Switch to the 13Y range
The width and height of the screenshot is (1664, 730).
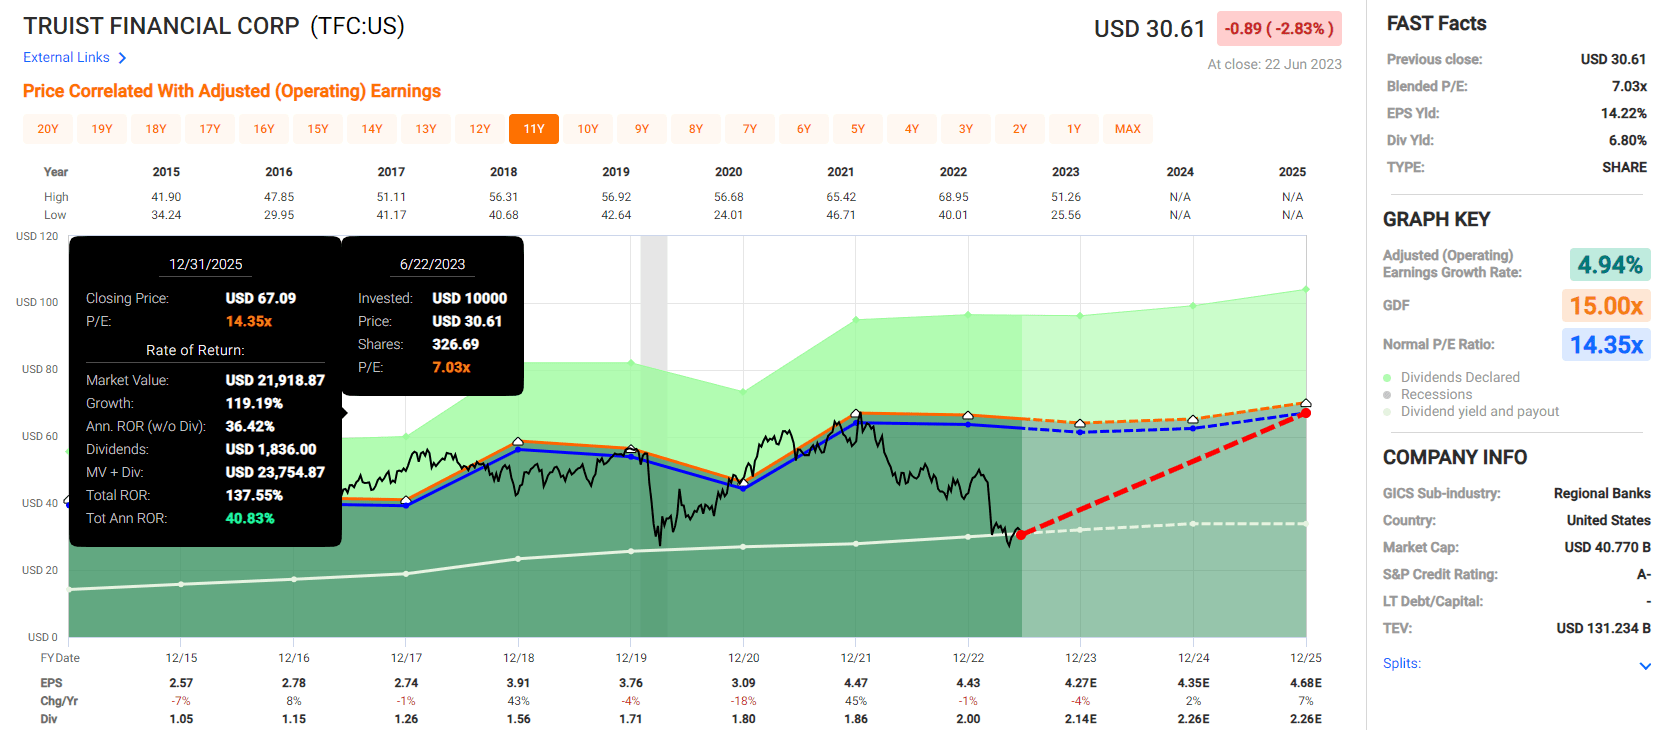pyautogui.click(x=426, y=129)
